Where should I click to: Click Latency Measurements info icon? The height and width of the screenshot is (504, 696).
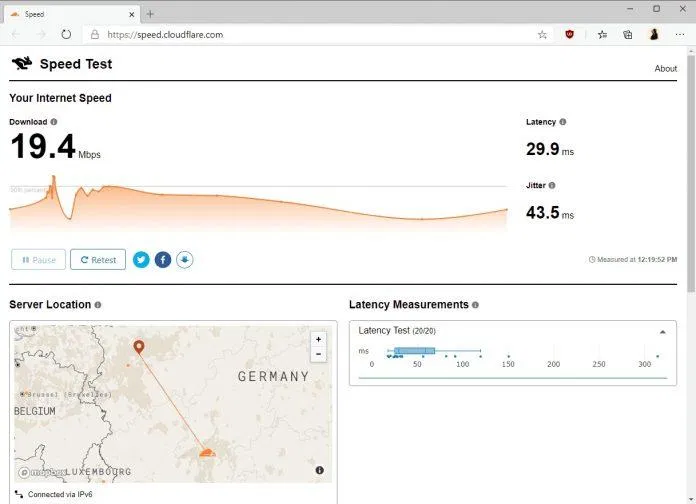tap(475, 305)
